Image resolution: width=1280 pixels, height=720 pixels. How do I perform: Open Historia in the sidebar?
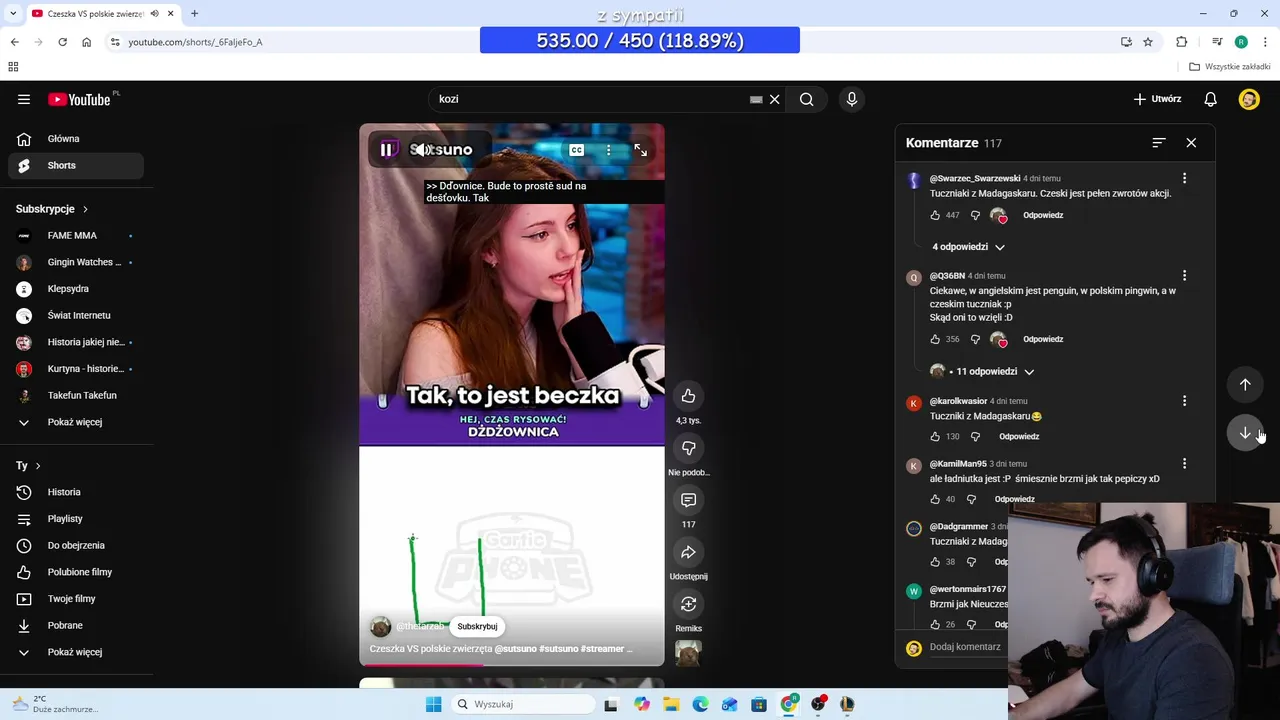coord(76,492)
